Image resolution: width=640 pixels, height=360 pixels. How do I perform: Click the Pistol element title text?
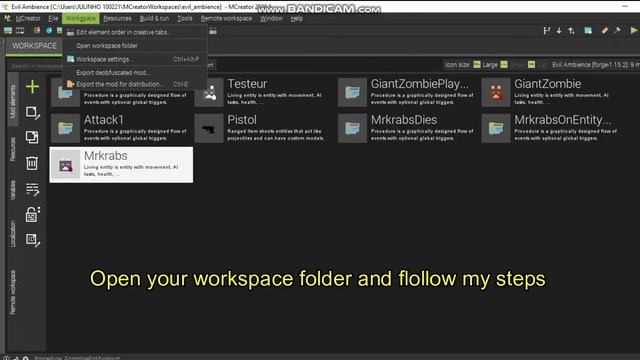click(x=242, y=120)
